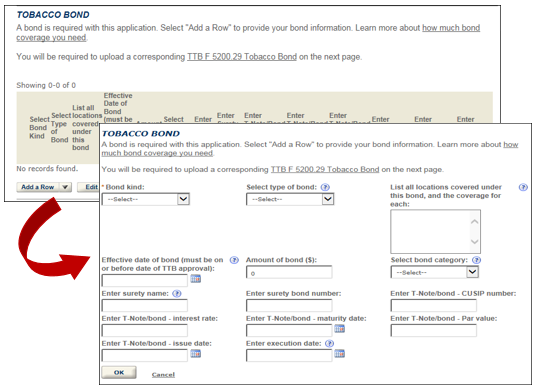The image size is (538, 390).
Task: Open help for Select type of bond
Action: click(x=325, y=187)
